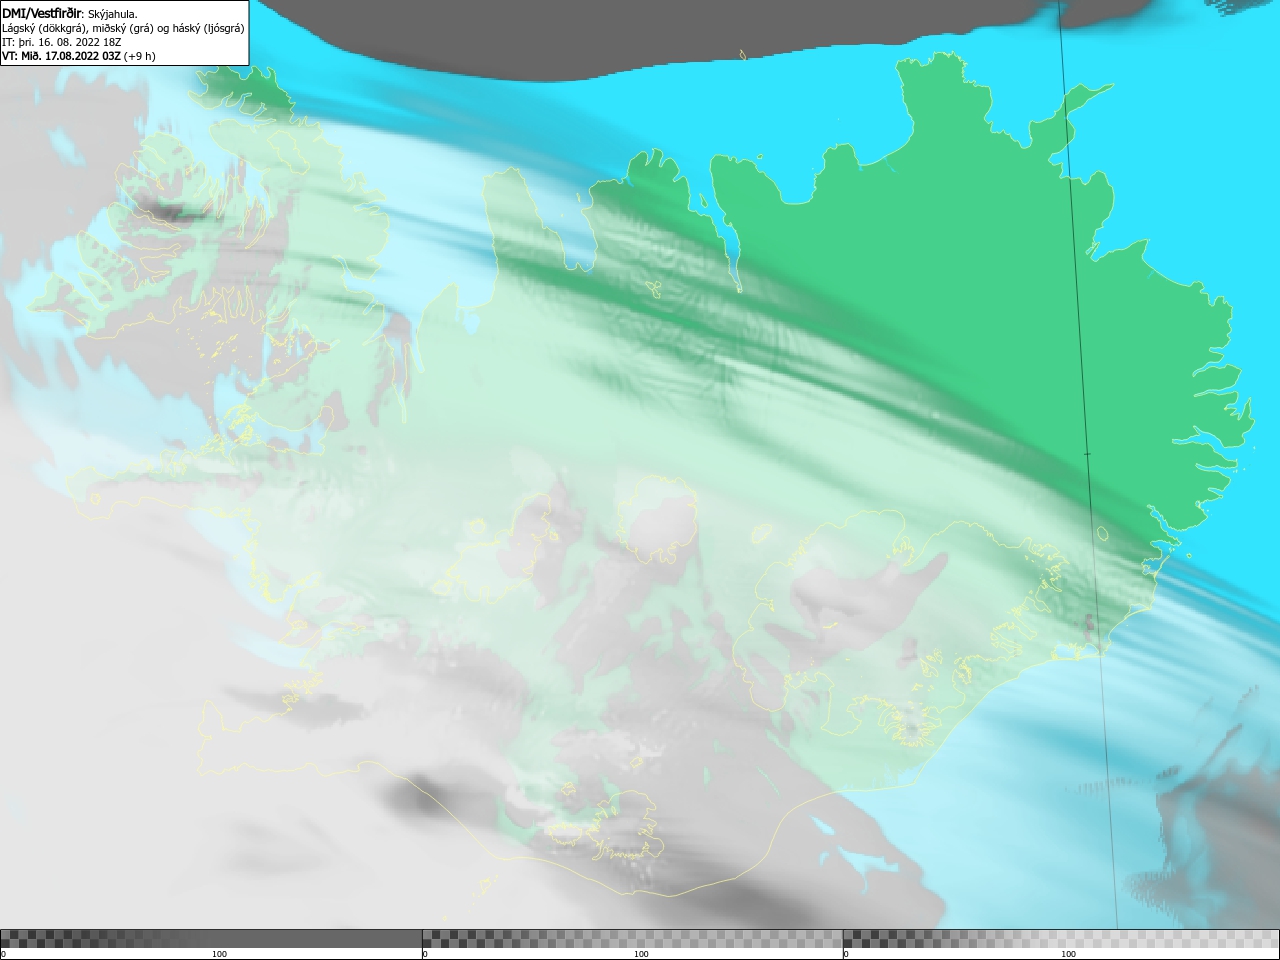Click the 'Lágský (dökkgrá), miðský (grá)' legend line
Screen dimensions: 1280x960
[x=123, y=28]
